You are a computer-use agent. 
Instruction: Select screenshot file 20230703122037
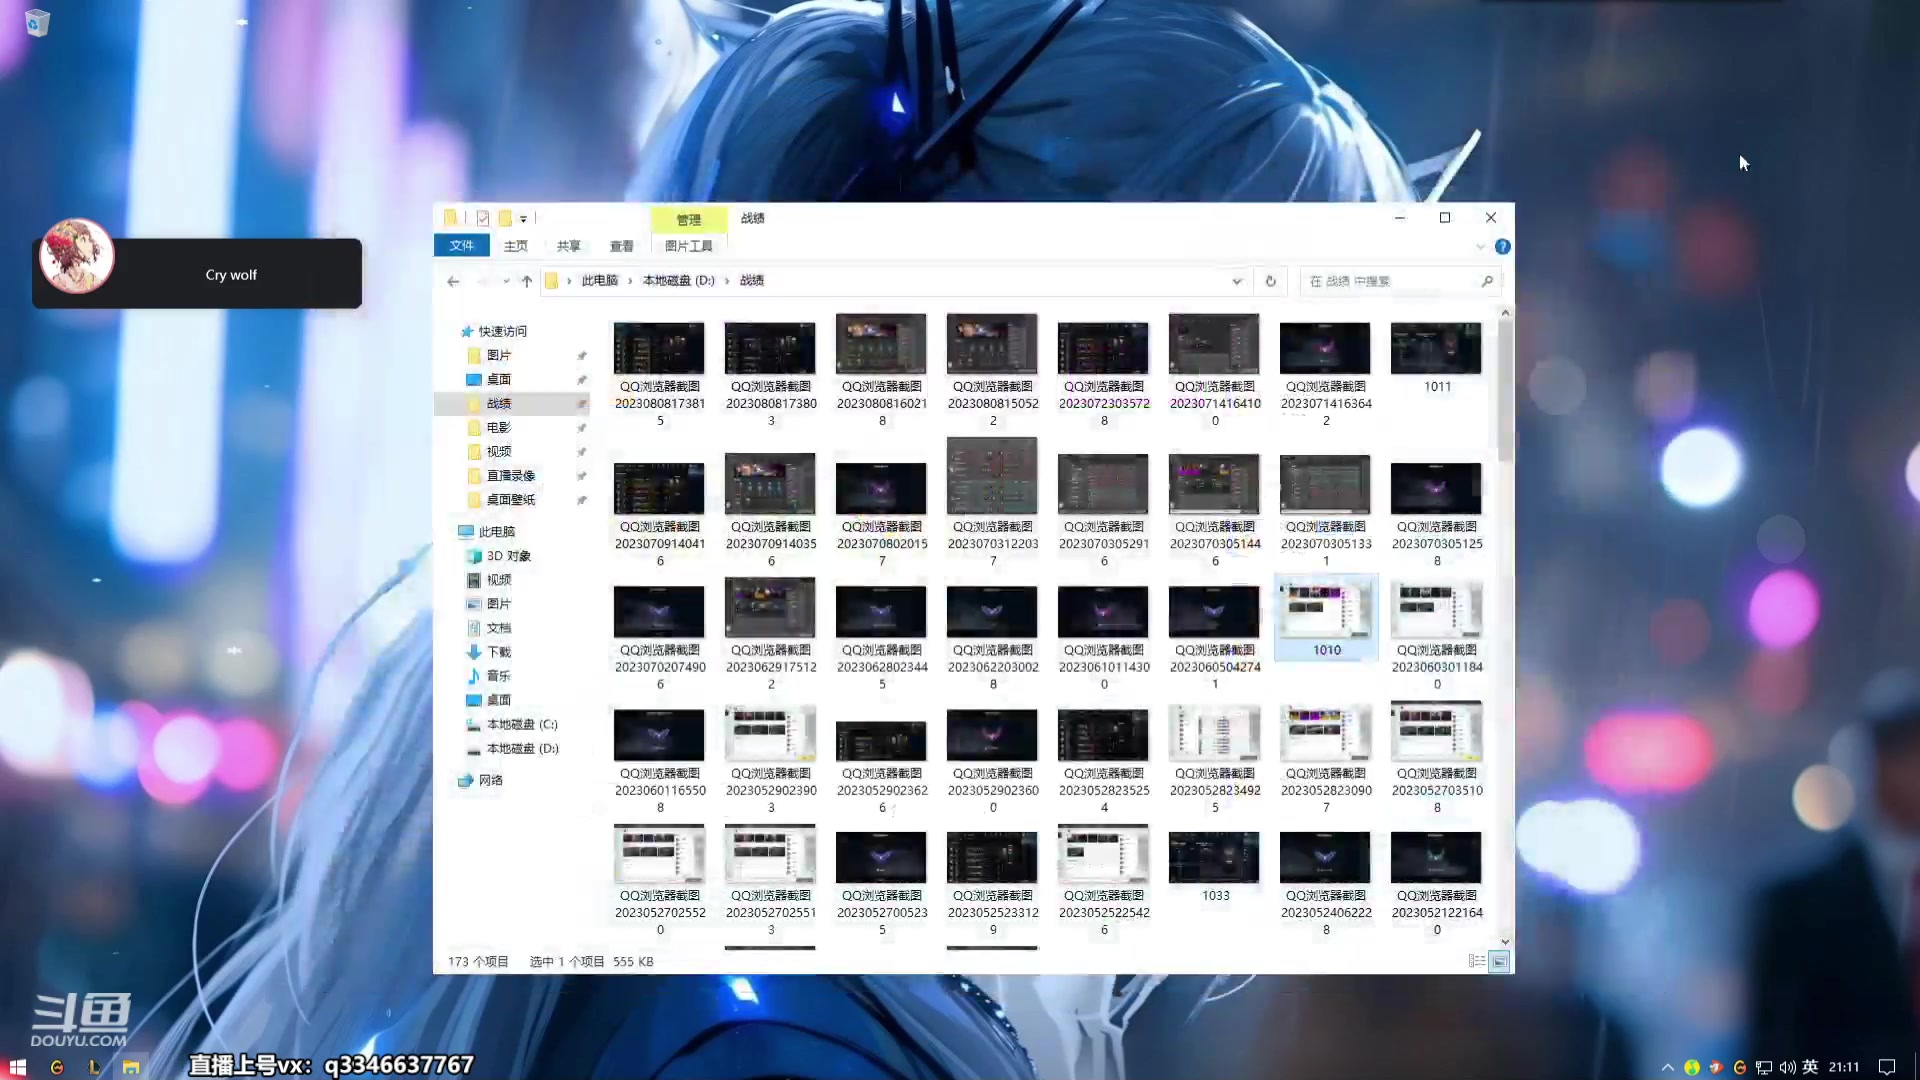pos(992,503)
